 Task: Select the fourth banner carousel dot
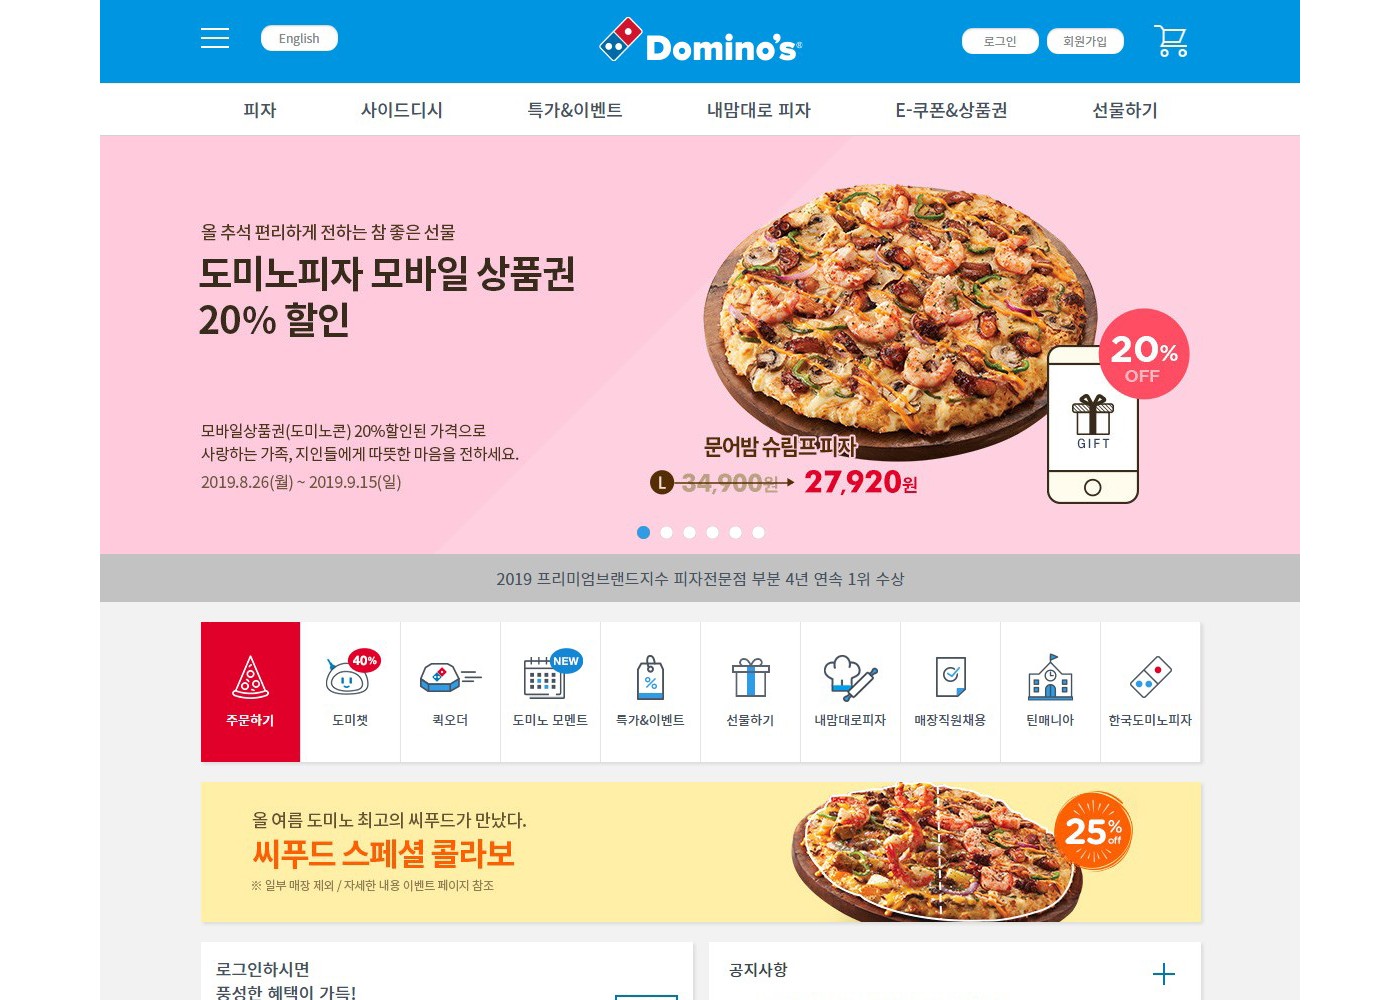click(712, 533)
